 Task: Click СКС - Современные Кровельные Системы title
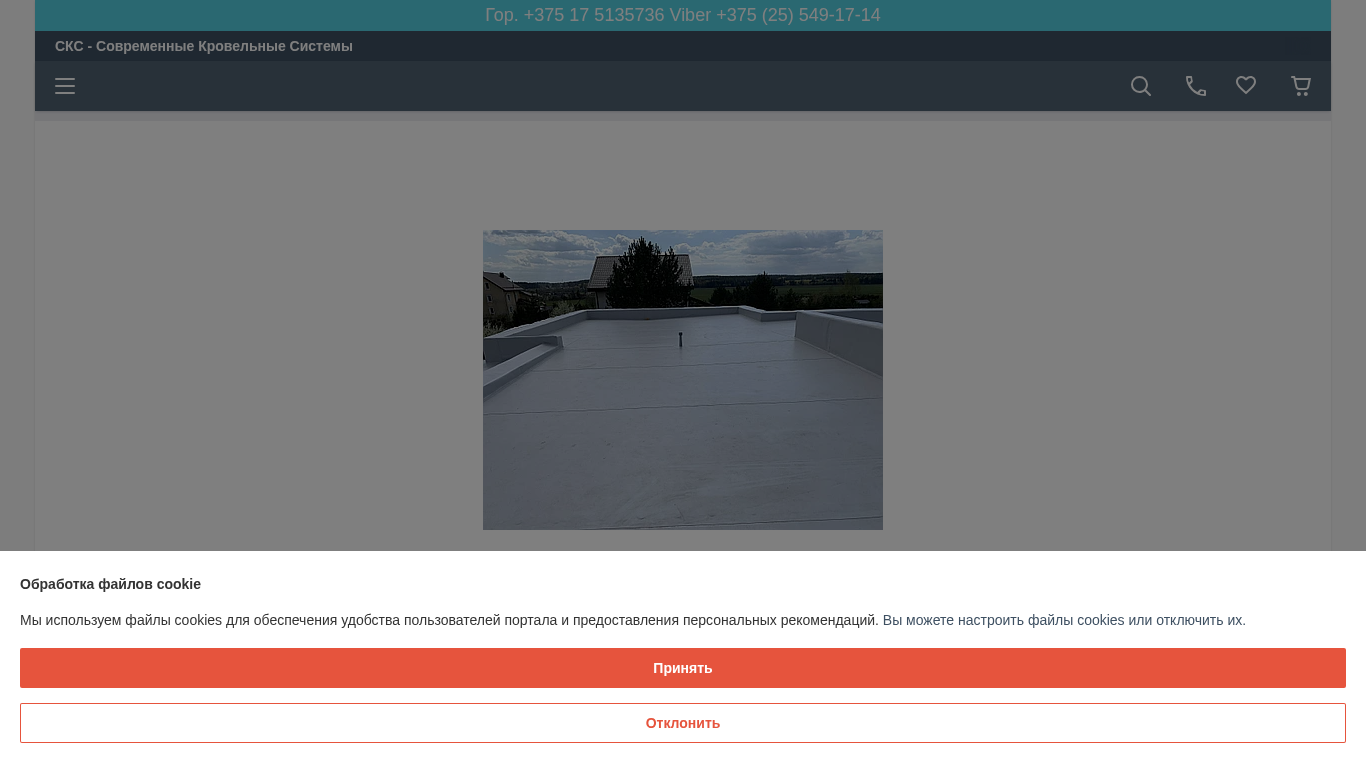(204, 46)
